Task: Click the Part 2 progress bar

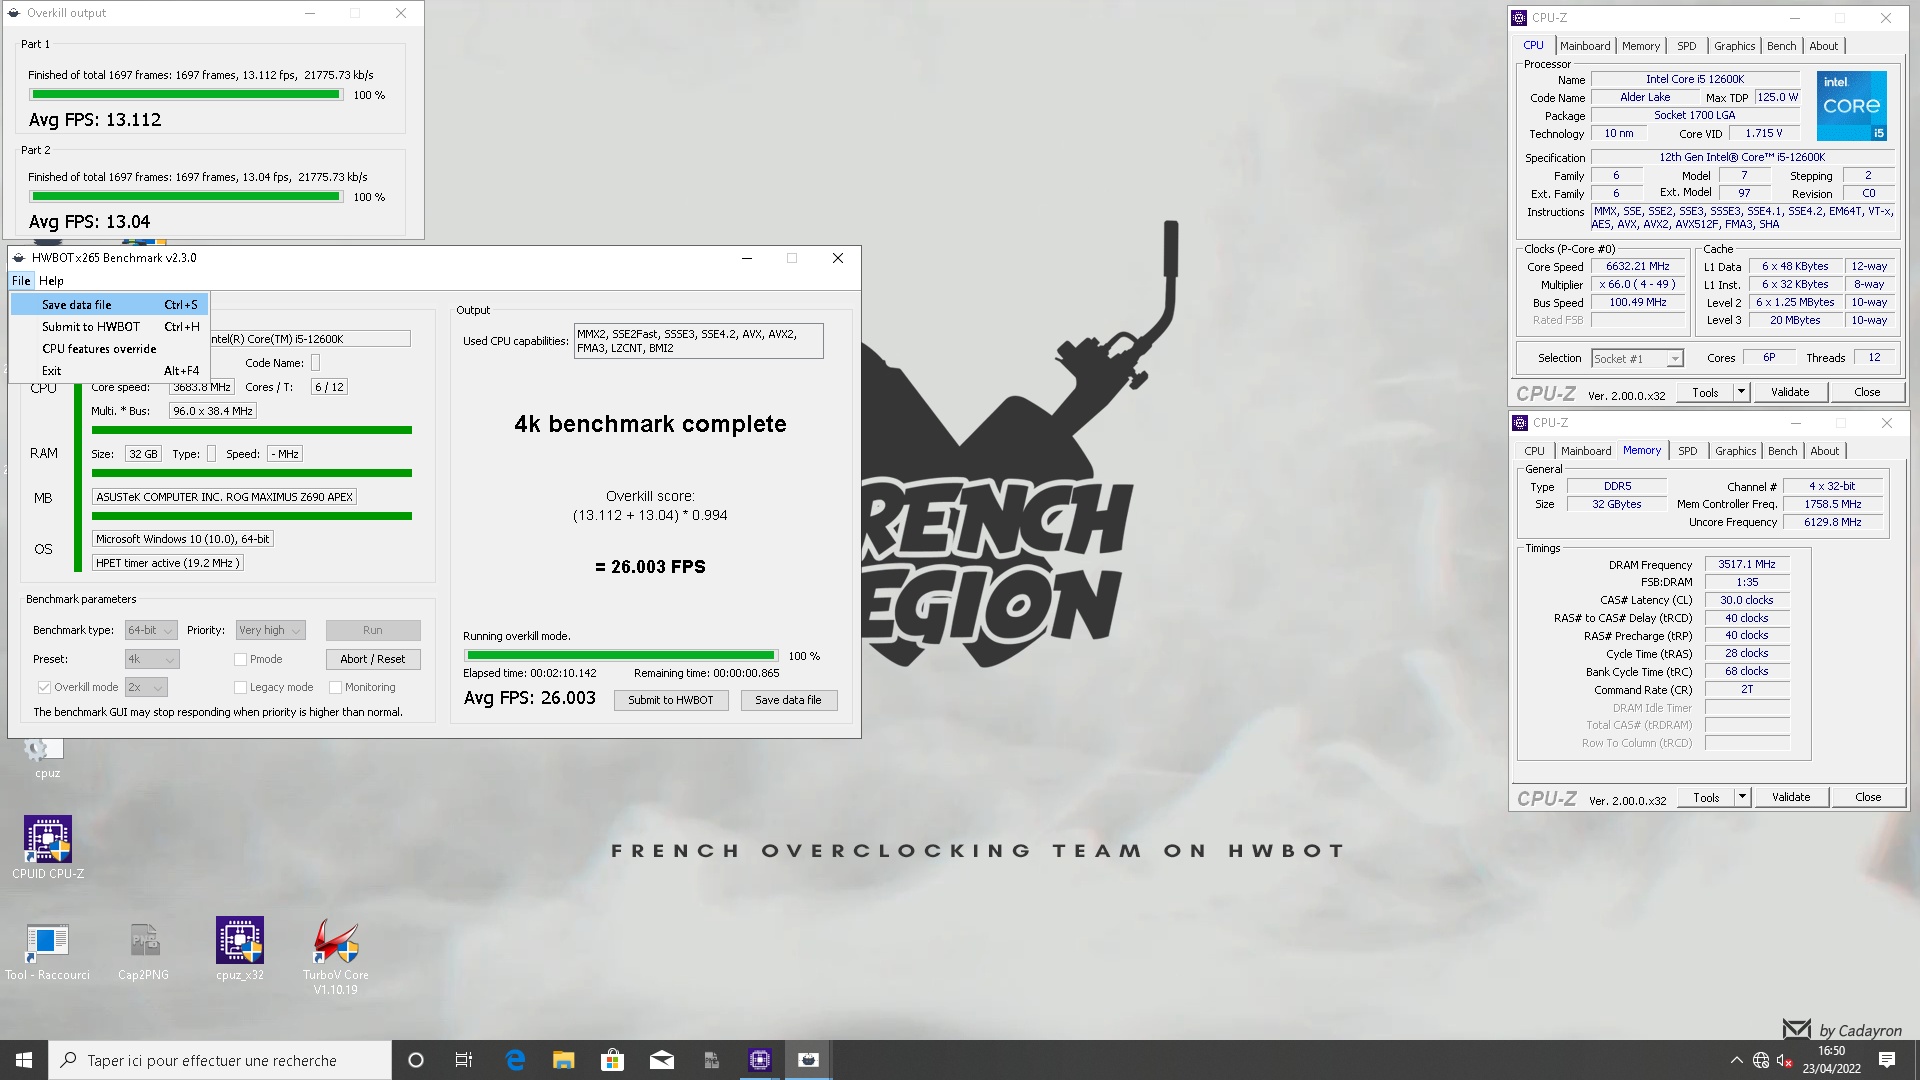Action: point(186,197)
